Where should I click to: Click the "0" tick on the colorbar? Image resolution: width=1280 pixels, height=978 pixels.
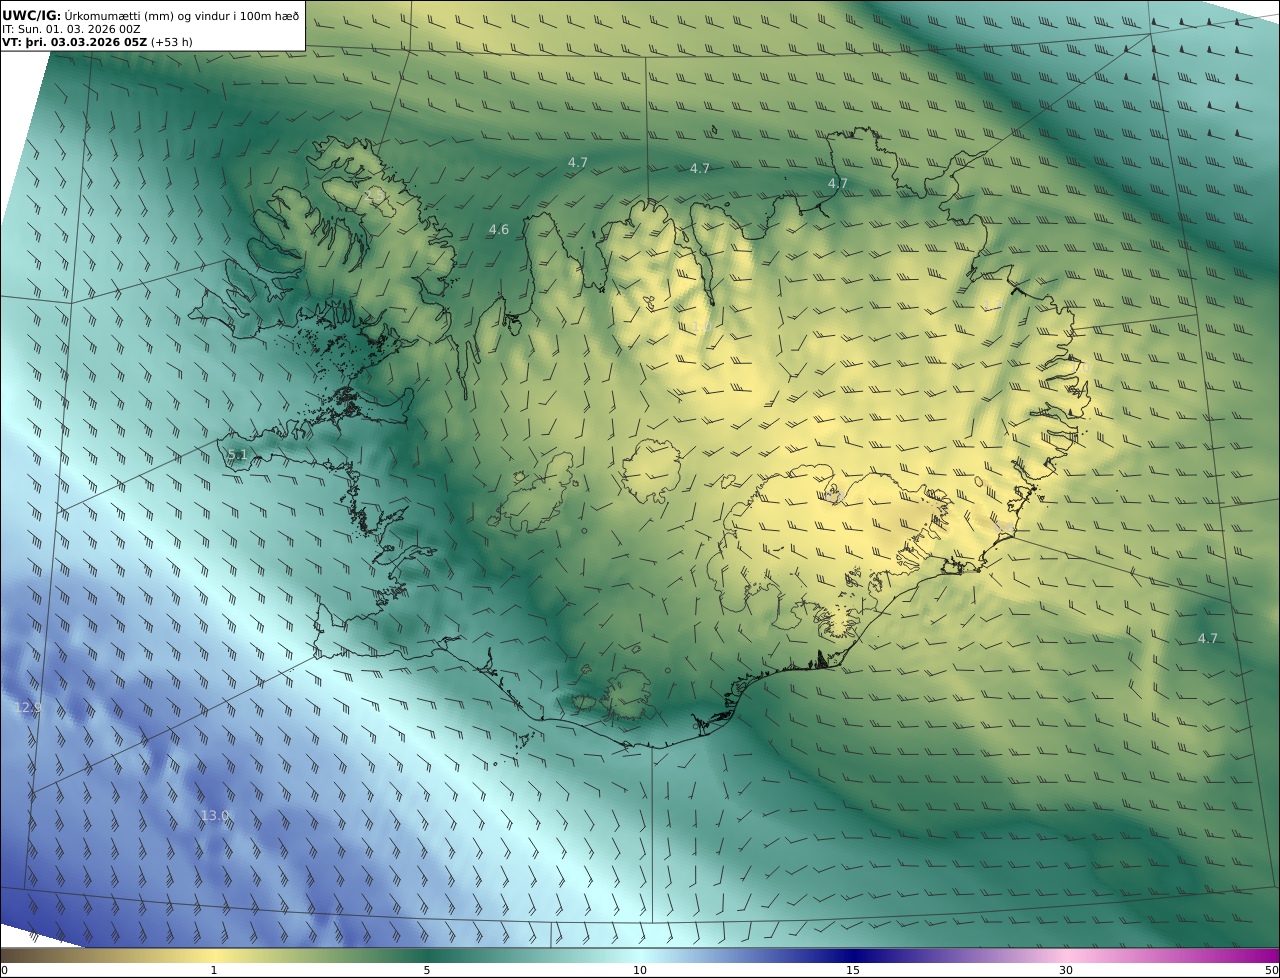click(x=4, y=970)
